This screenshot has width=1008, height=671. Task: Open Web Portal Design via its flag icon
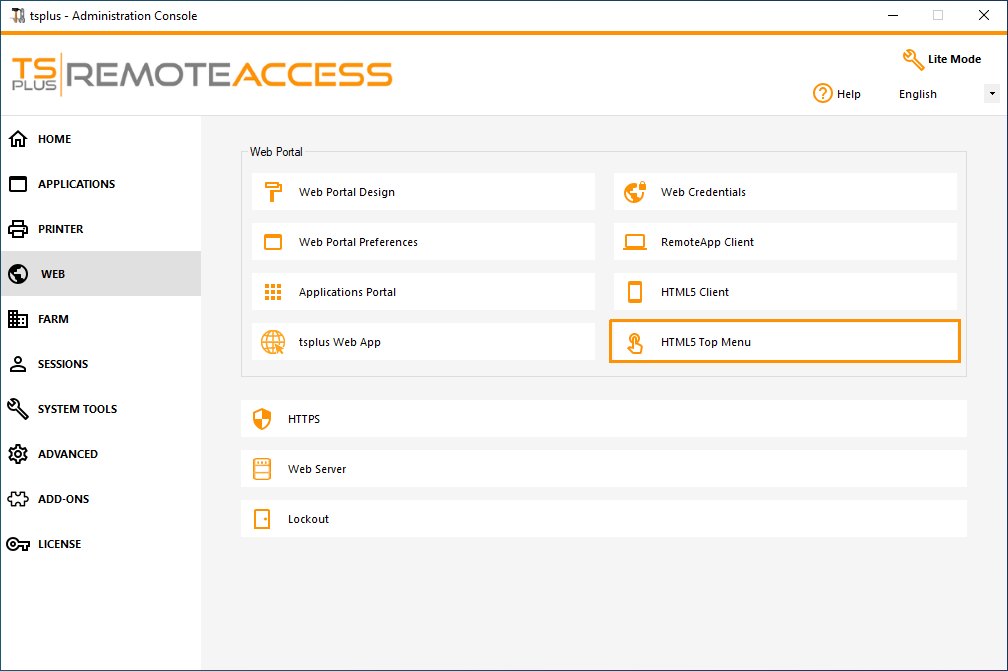pyautogui.click(x=272, y=191)
